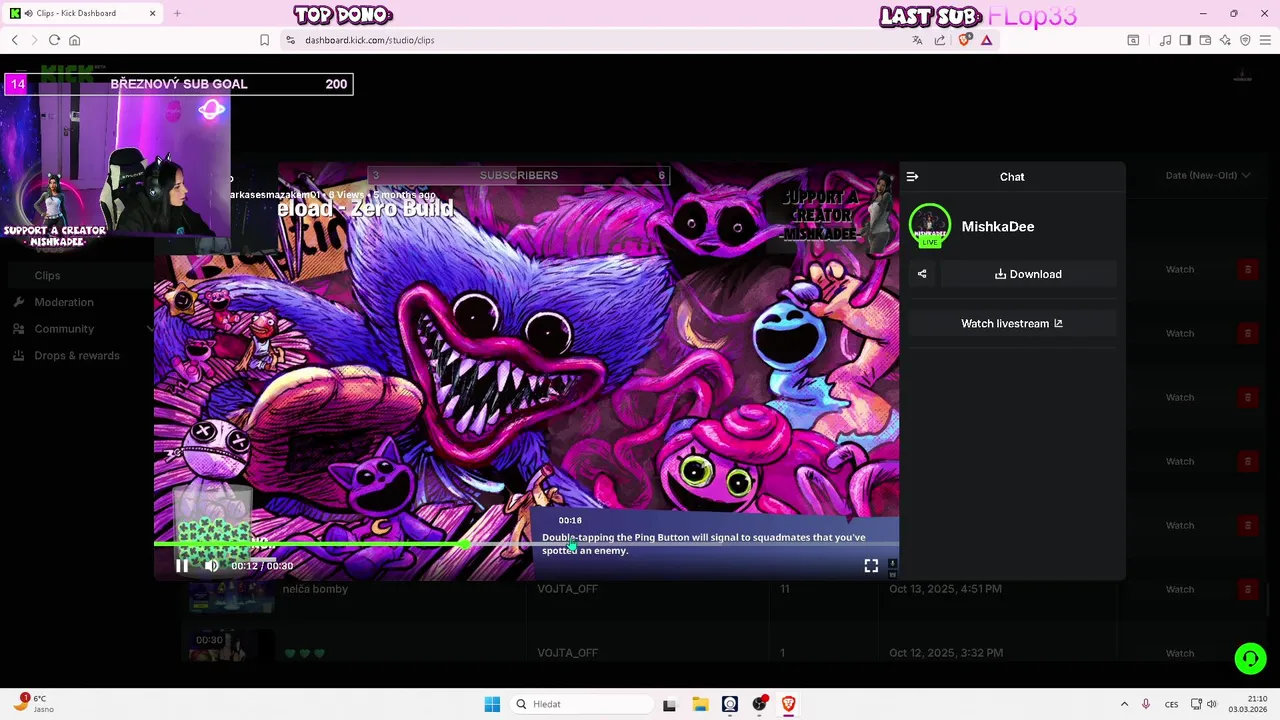Open the Leo AI sparkle icon
Image resolution: width=1280 pixels, height=720 pixels.
point(1225,40)
